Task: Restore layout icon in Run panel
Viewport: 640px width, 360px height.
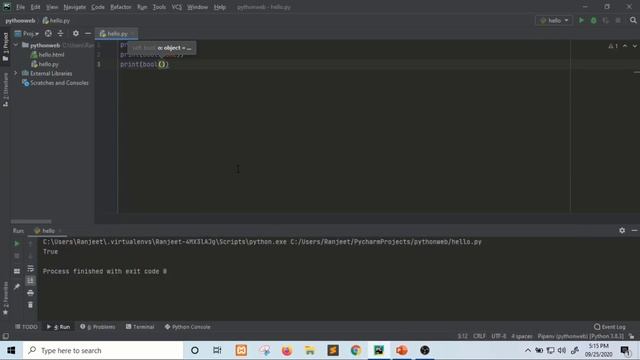Action: click(17, 271)
